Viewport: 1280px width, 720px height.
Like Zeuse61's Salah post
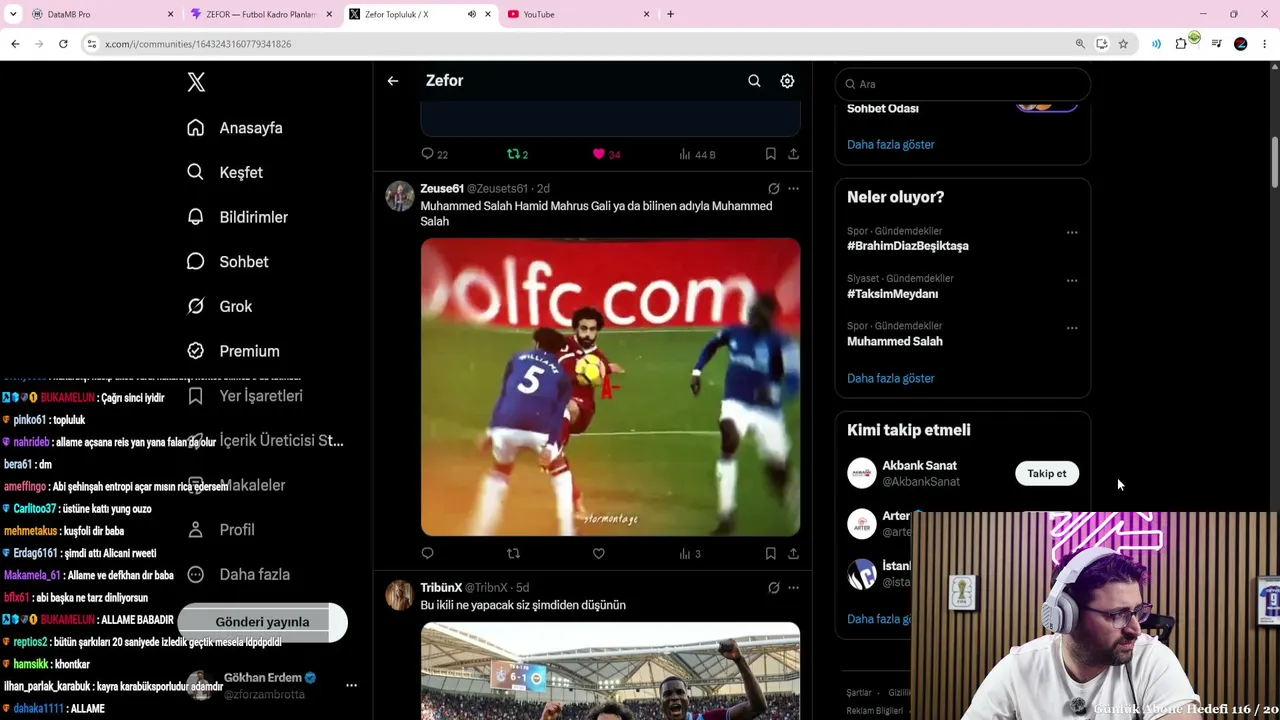[x=598, y=553]
